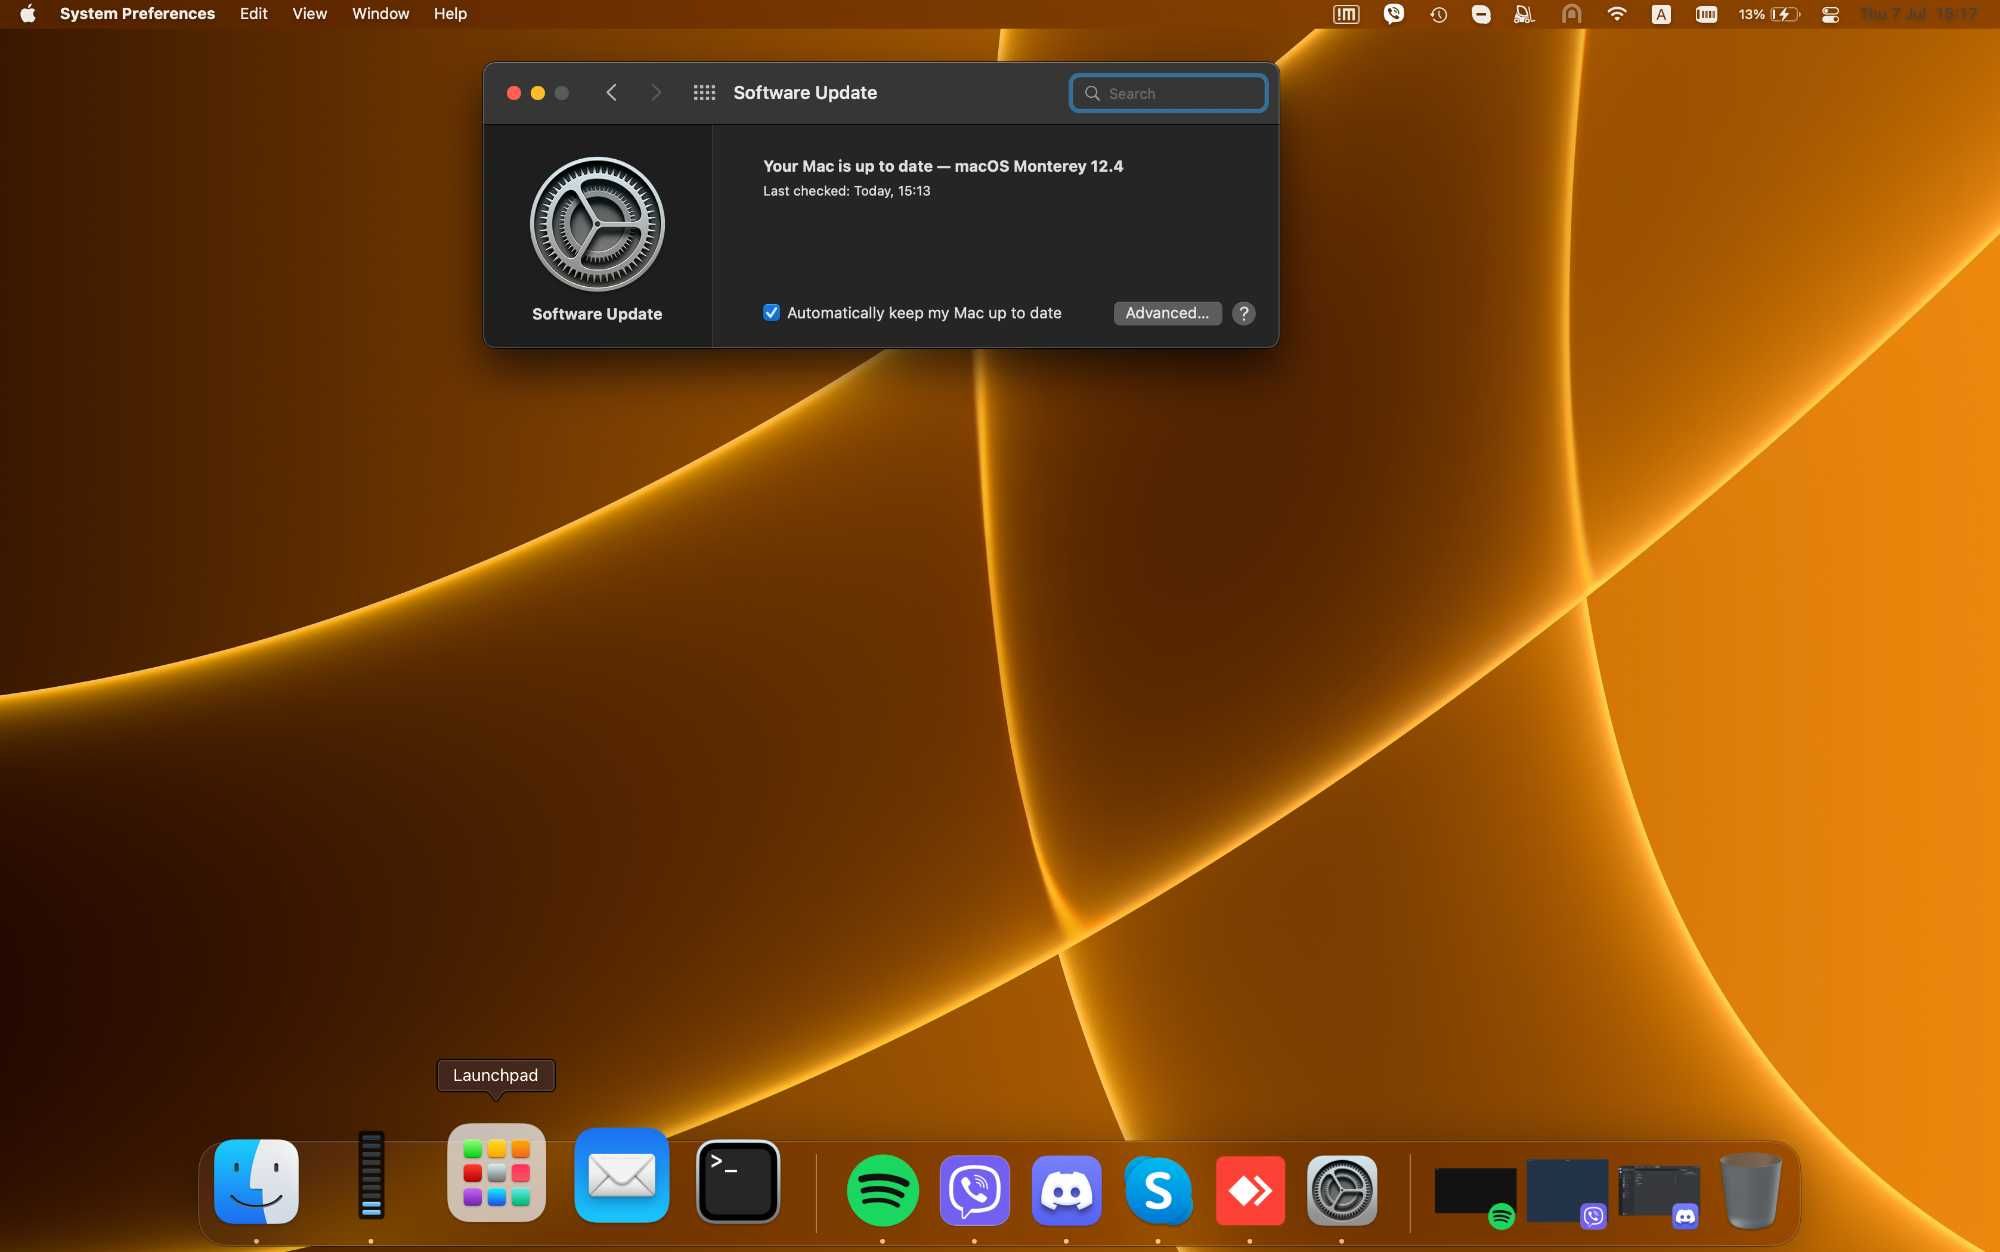
Task: Open the View menu
Action: point(309,14)
